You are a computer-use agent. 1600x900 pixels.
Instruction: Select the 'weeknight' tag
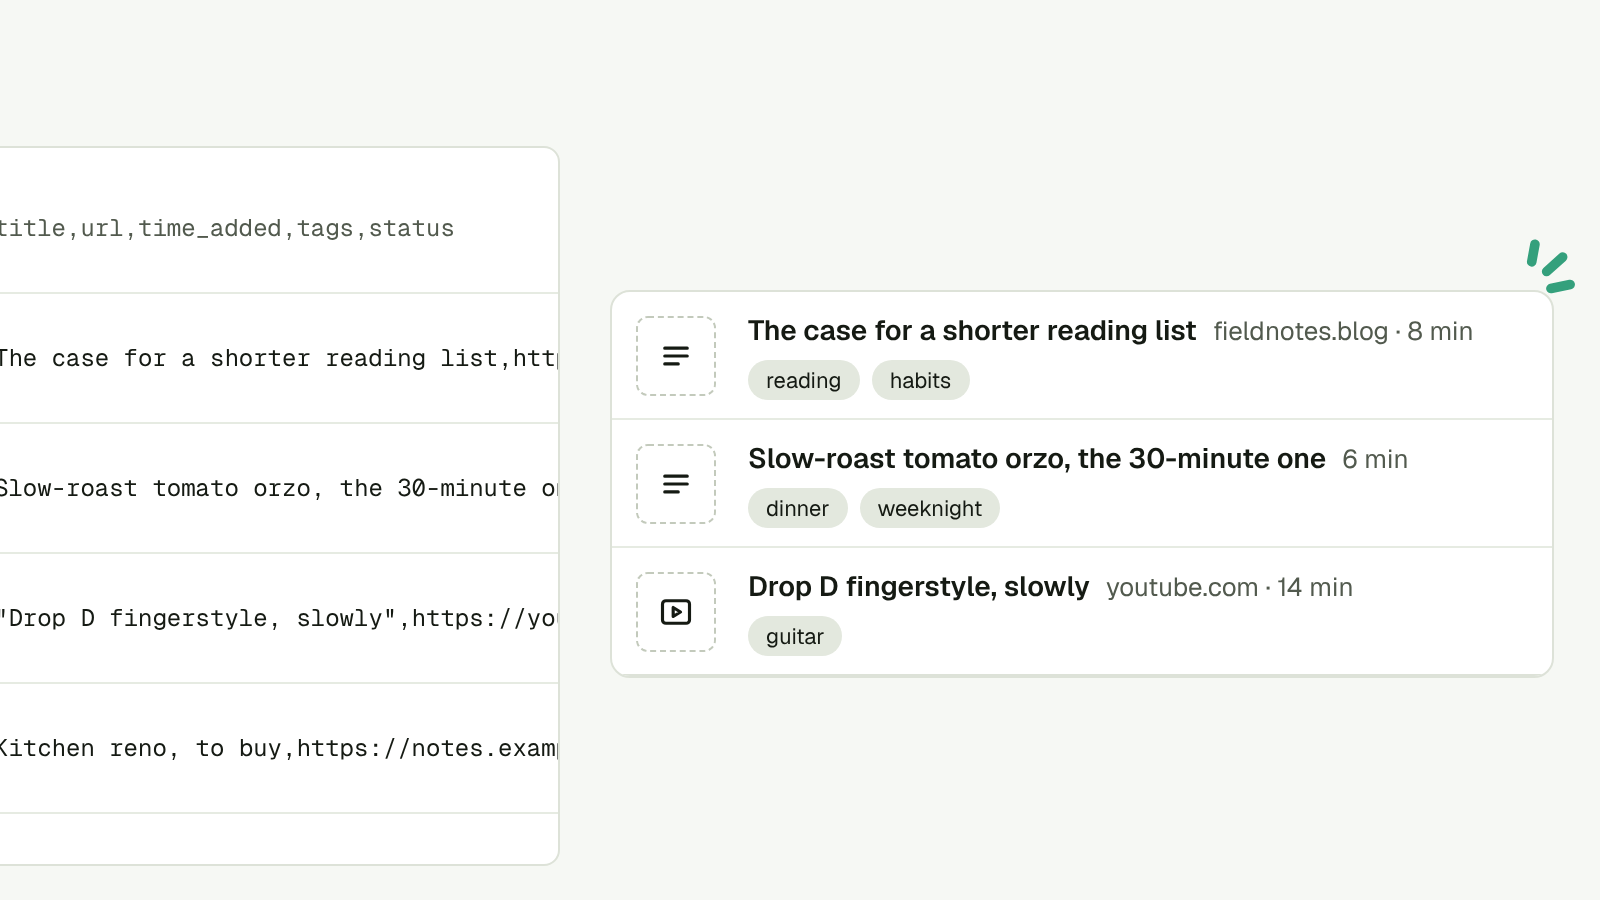tap(929, 508)
